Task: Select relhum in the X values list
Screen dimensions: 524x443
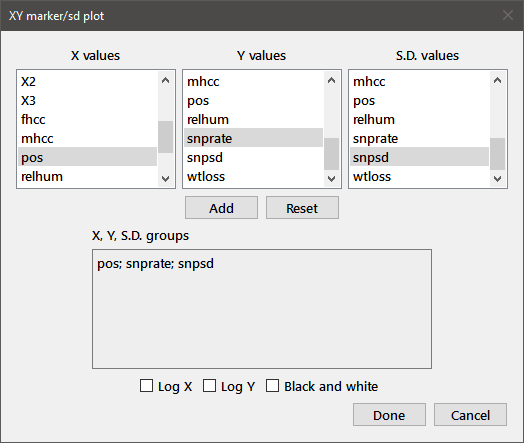Action: pos(88,176)
